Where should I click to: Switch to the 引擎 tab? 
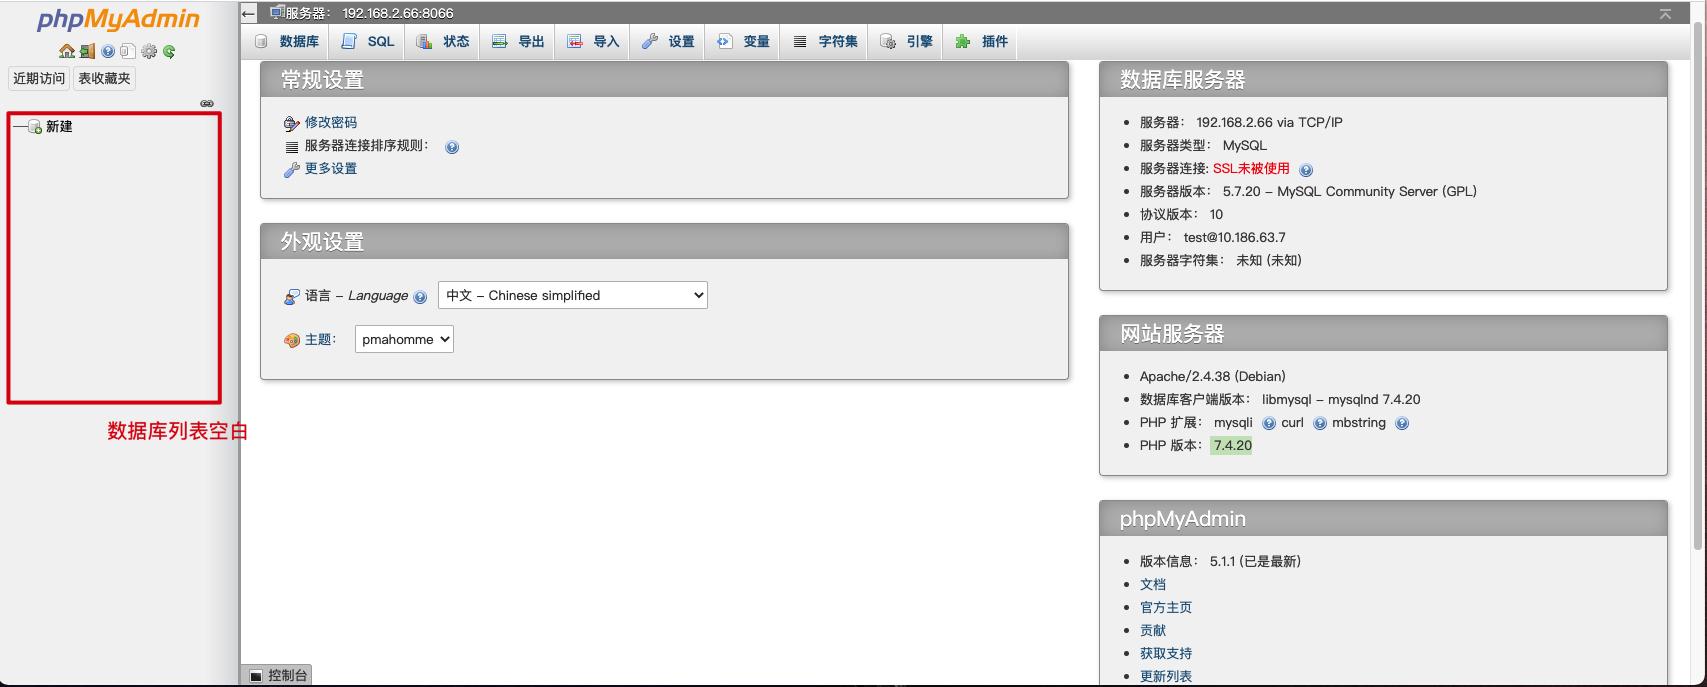(x=906, y=41)
